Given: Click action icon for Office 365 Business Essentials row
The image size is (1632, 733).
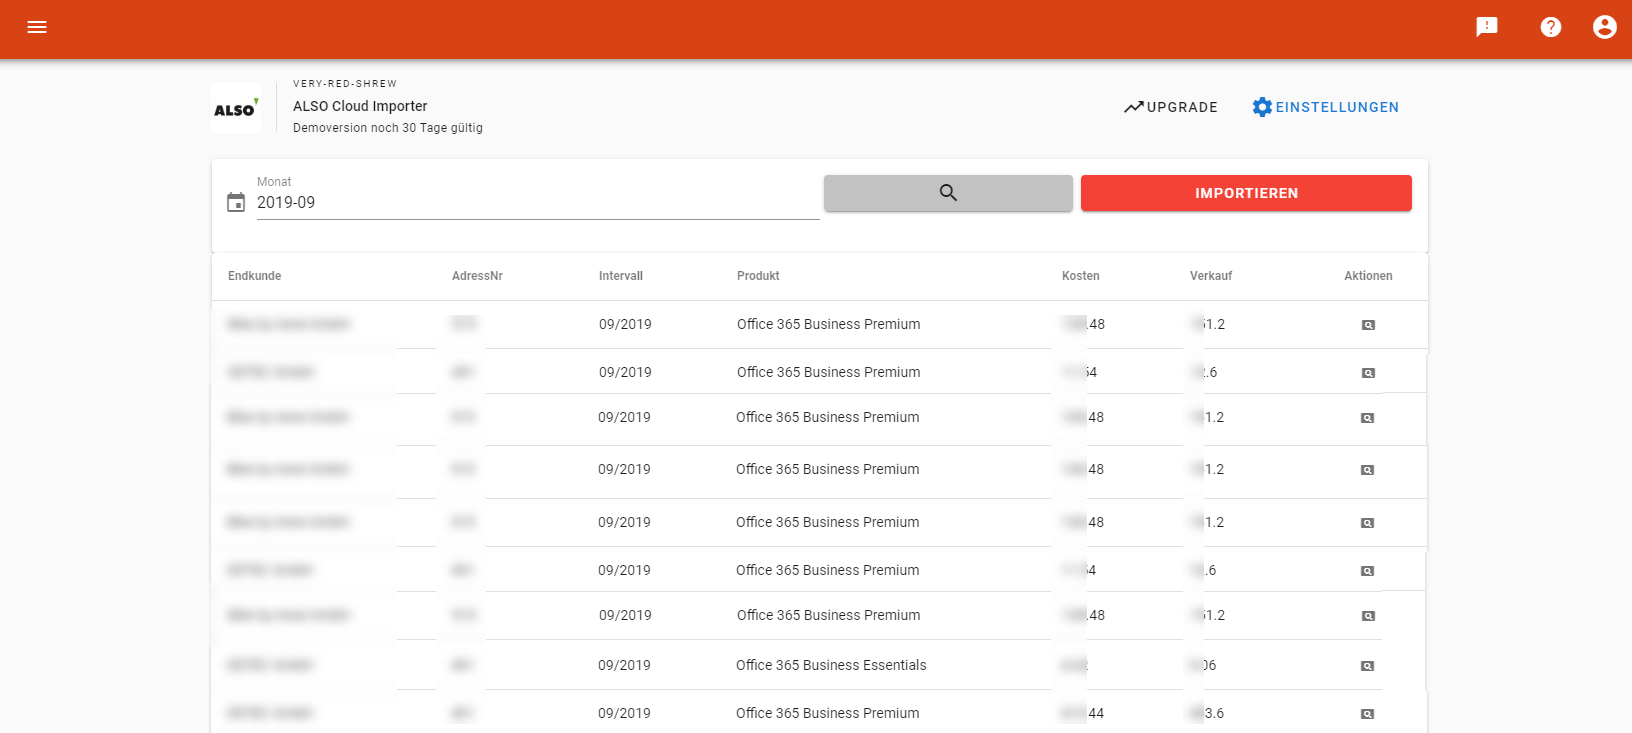Looking at the screenshot, I should tap(1367, 666).
